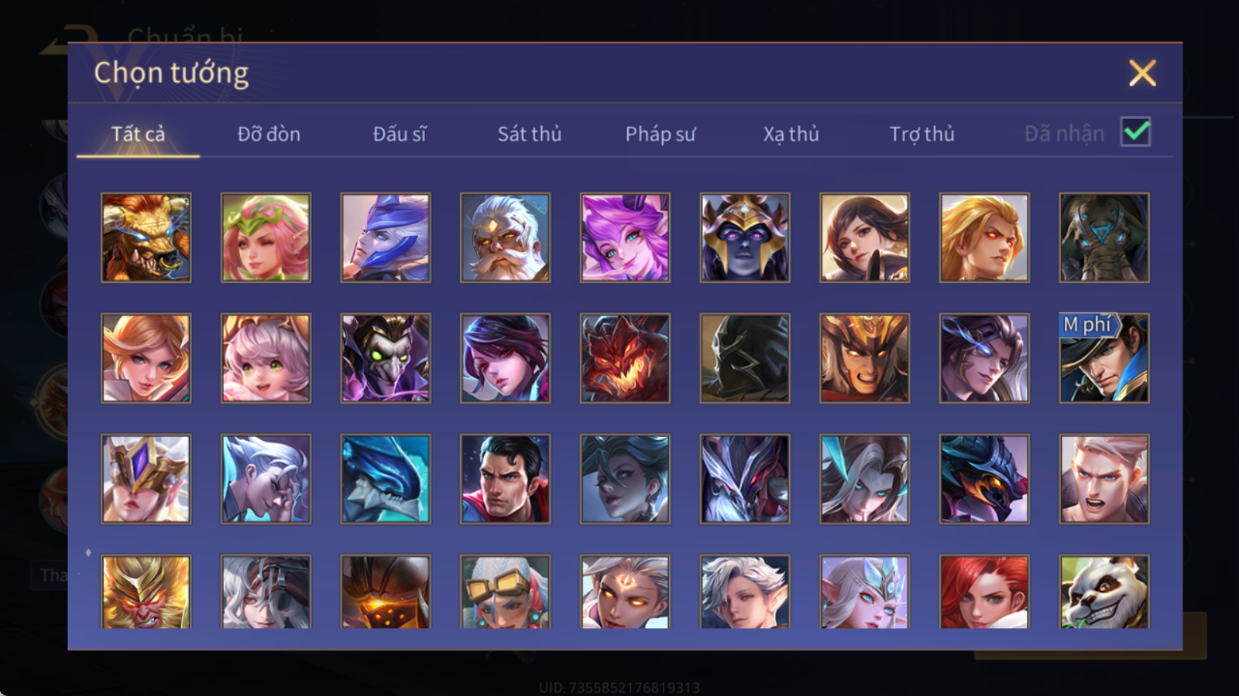Select the white-bearded old man hero
The width and height of the screenshot is (1239, 696).
point(505,238)
